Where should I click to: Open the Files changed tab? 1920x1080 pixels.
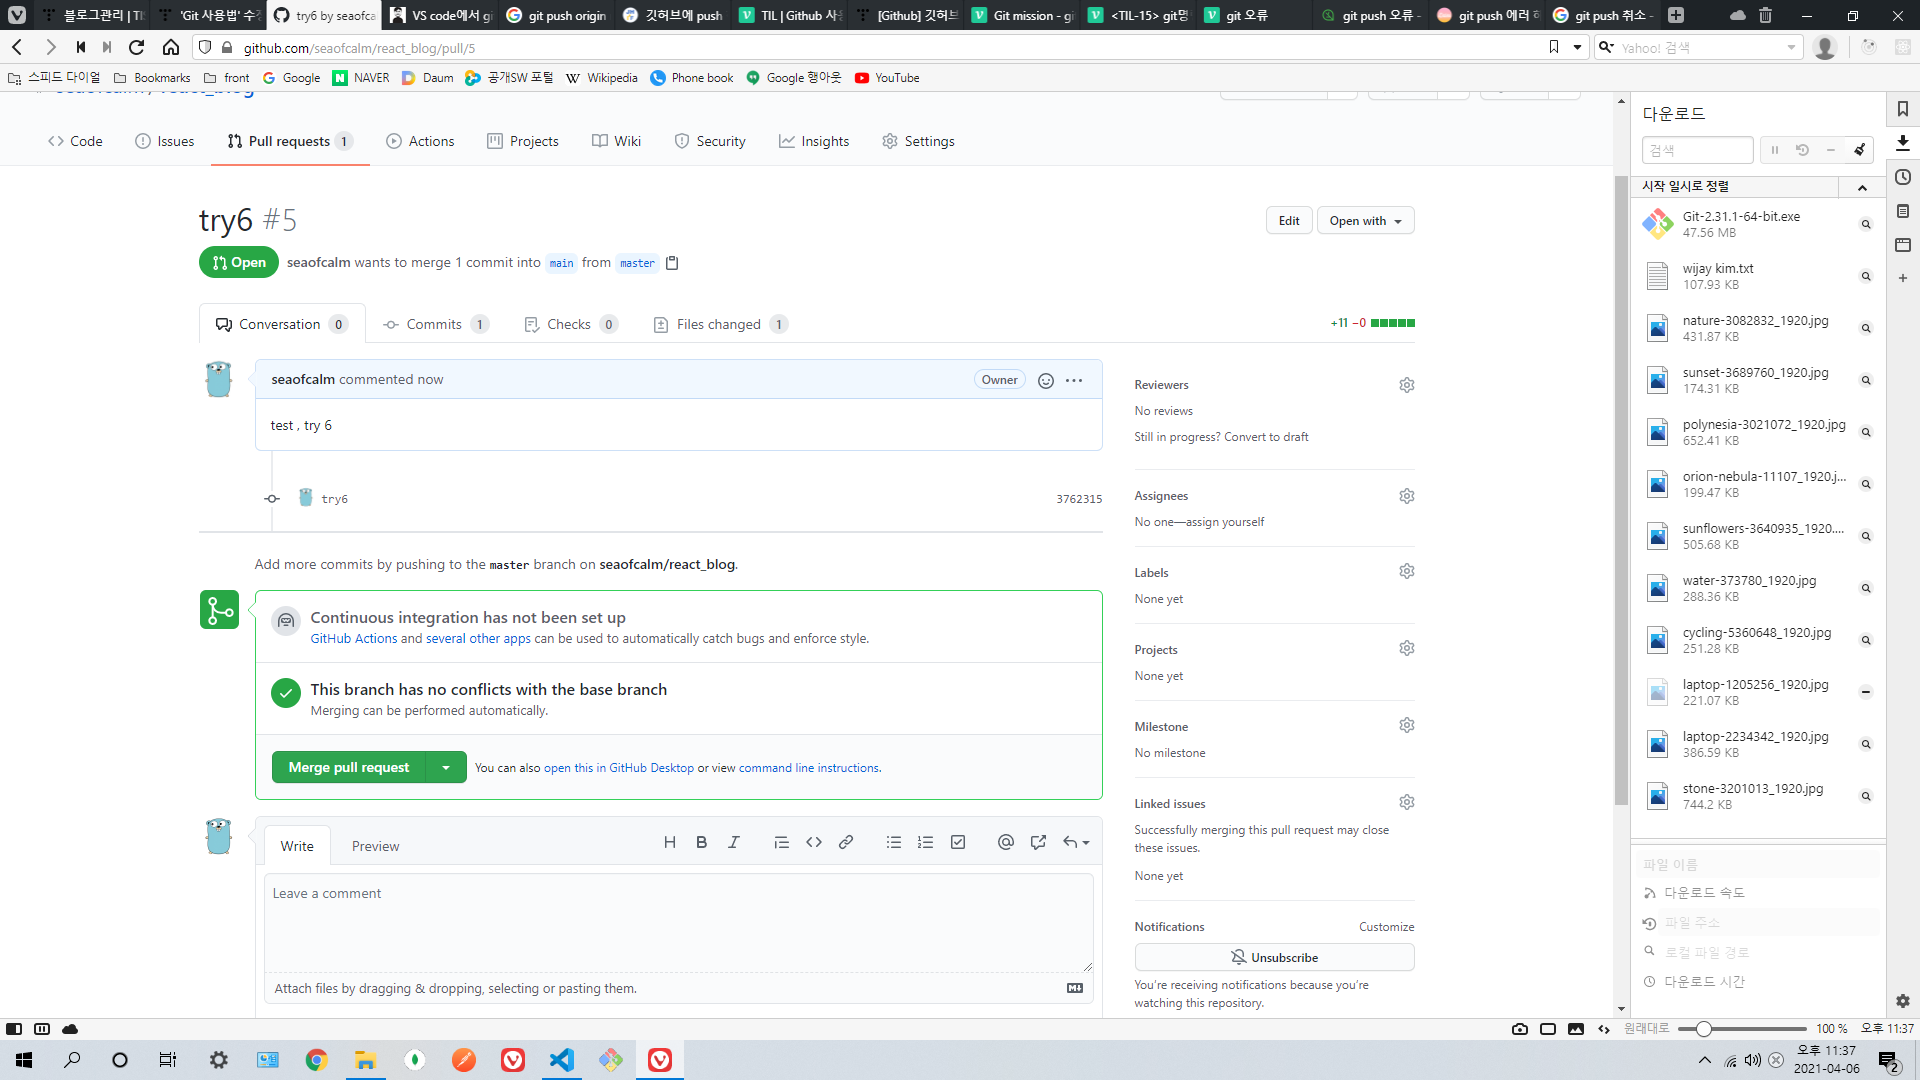coord(720,324)
